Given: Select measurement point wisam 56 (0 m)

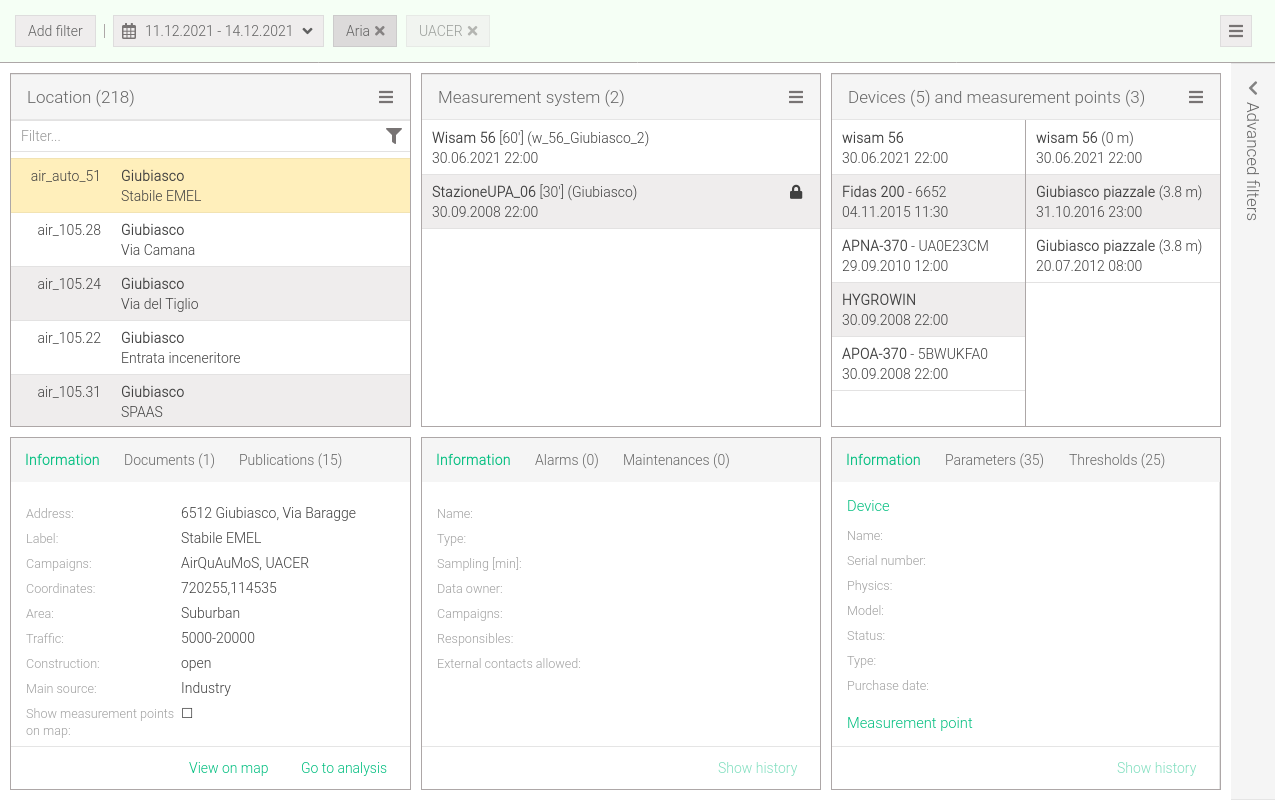Looking at the screenshot, I should (x=1123, y=148).
